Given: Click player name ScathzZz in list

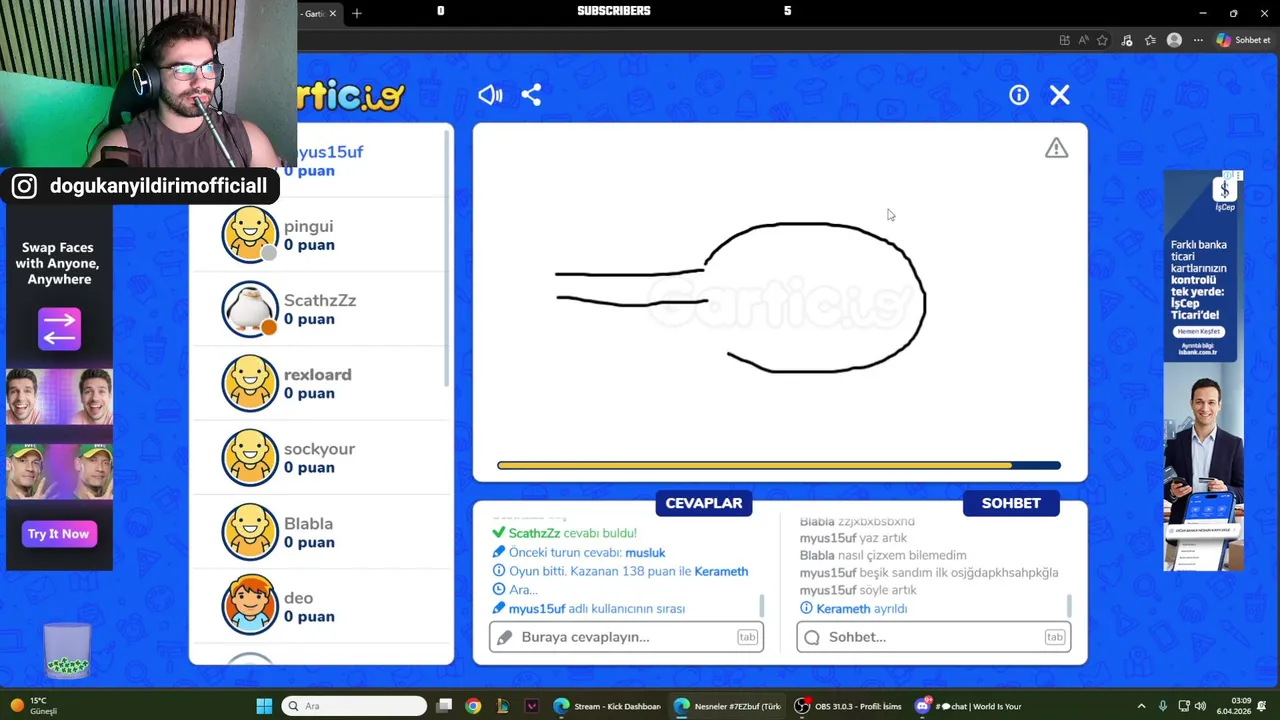Looking at the screenshot, I should pos(320,300).
